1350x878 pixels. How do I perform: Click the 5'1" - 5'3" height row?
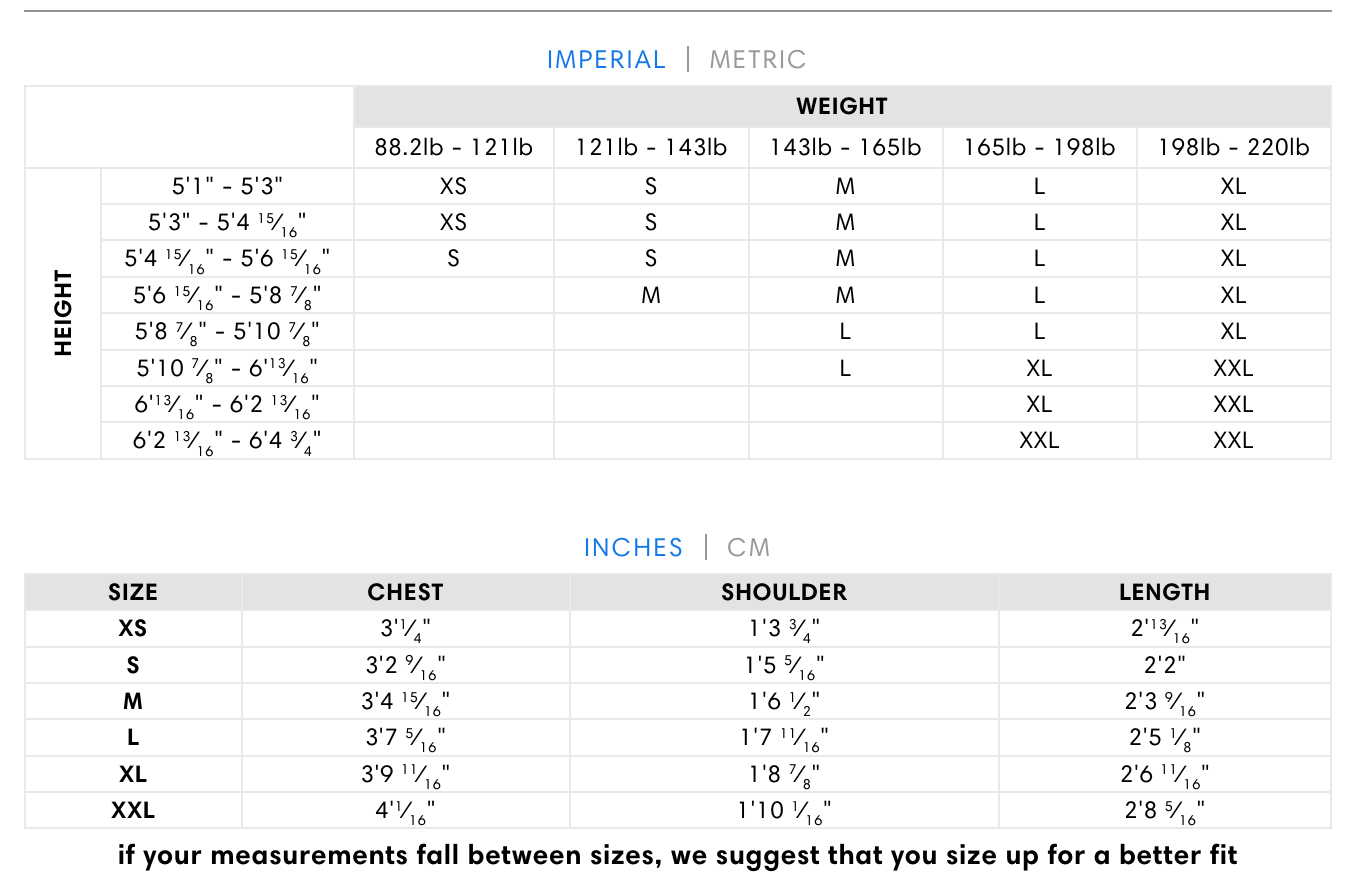[x=227, y=186]
